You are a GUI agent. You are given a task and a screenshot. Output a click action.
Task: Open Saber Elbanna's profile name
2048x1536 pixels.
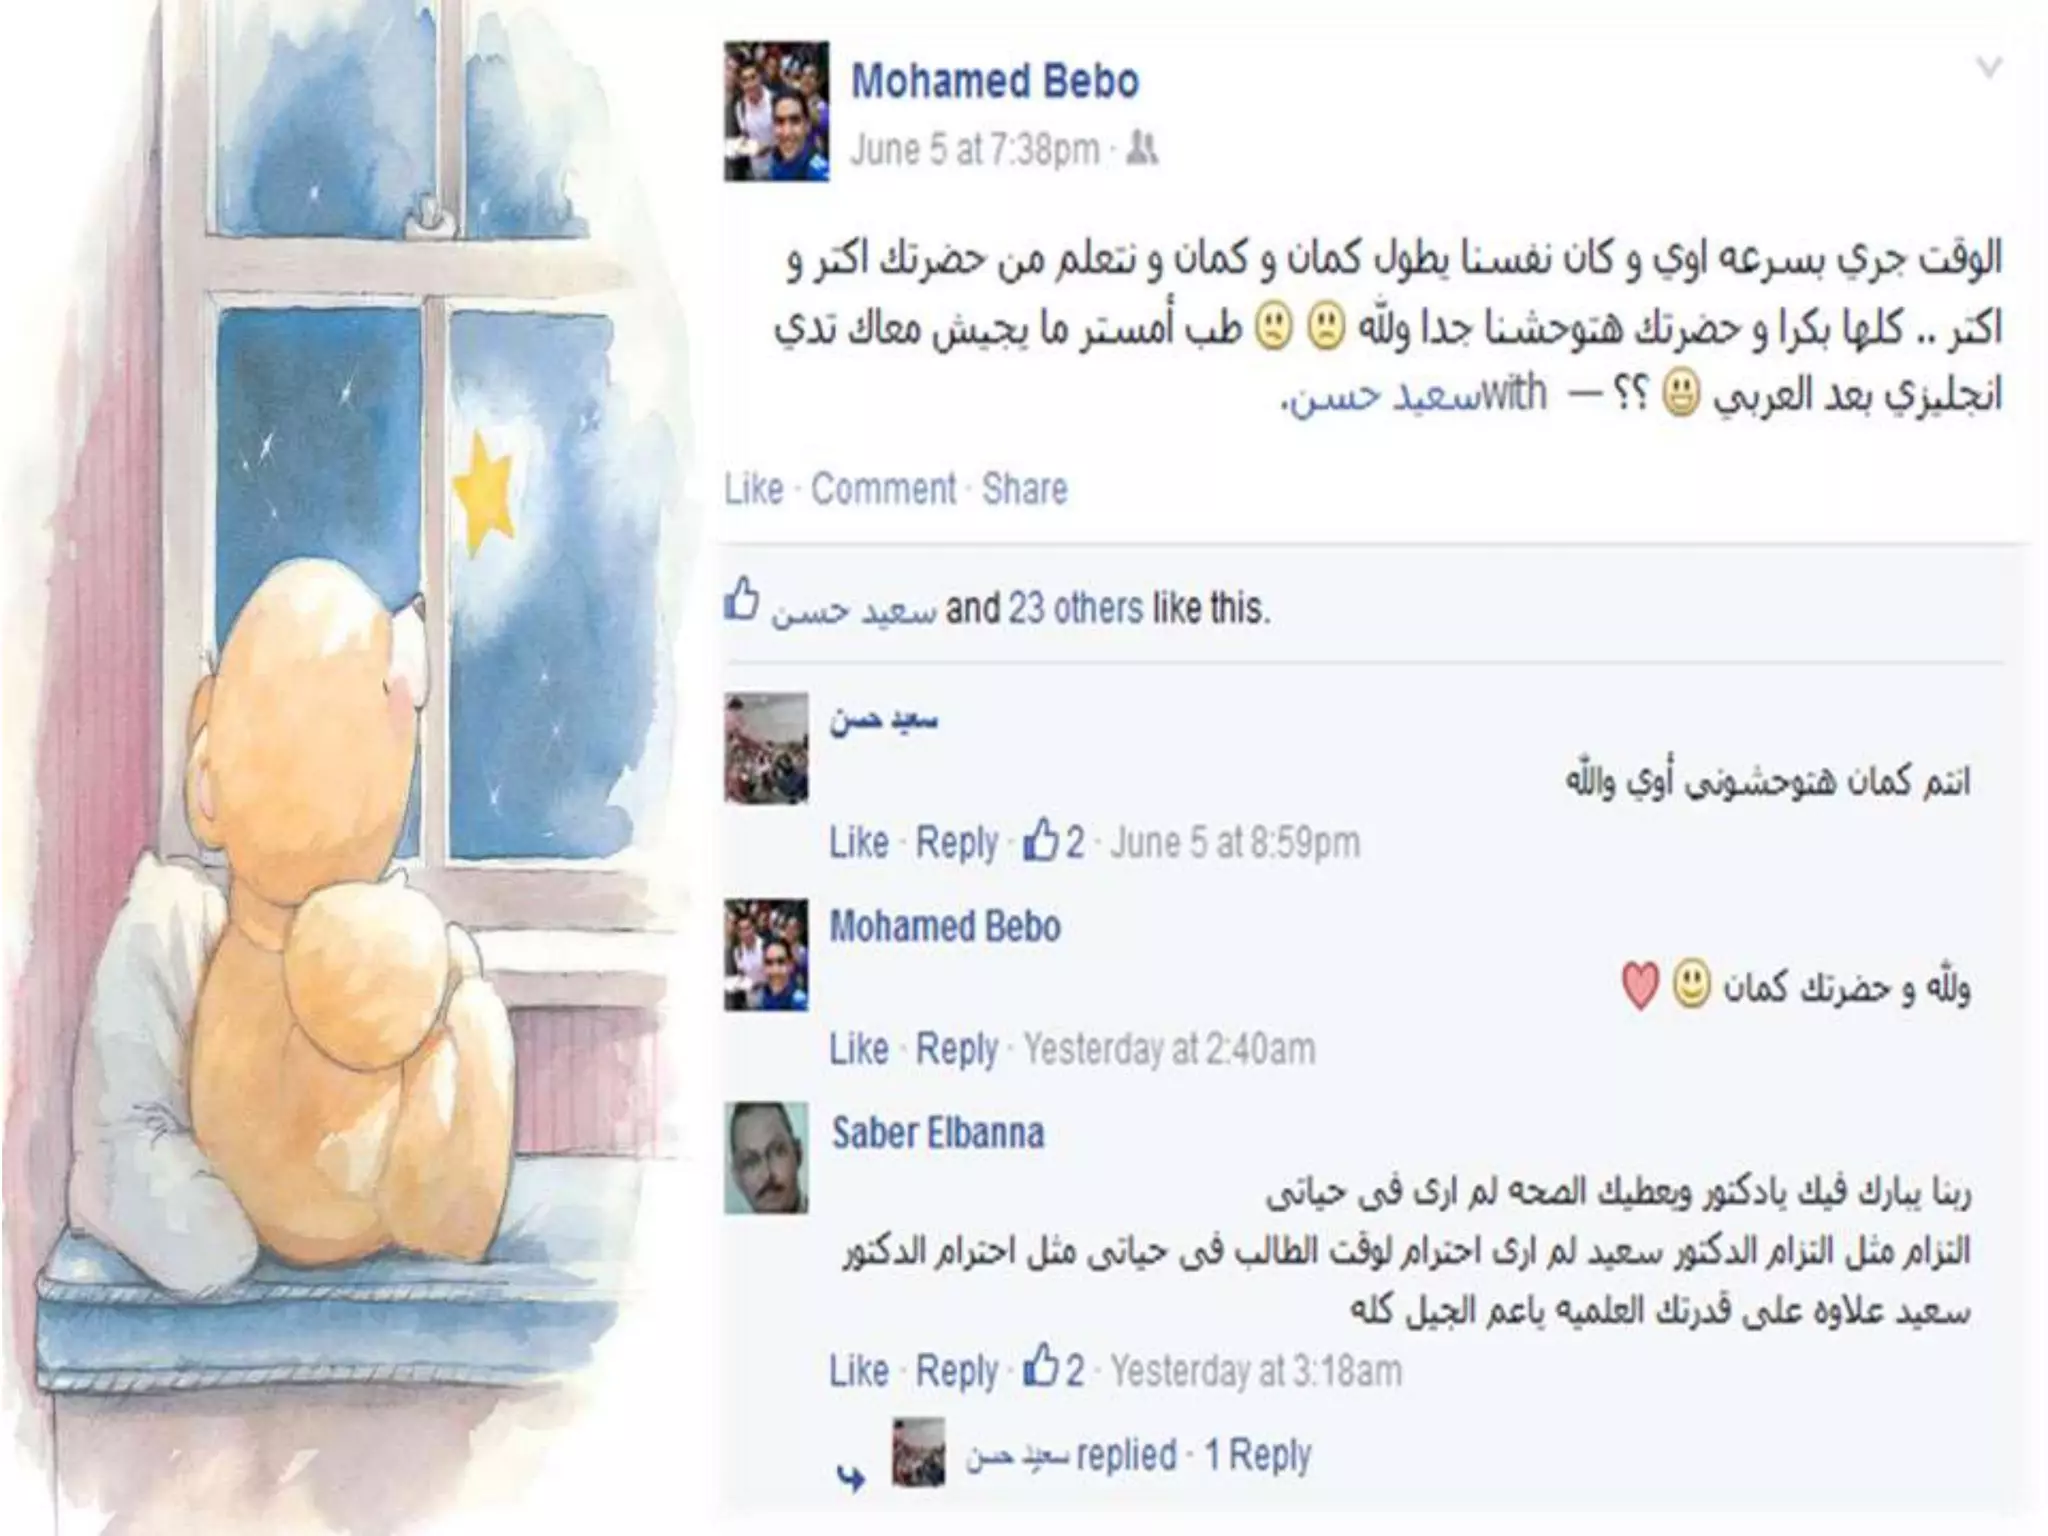pos(938,1133)
